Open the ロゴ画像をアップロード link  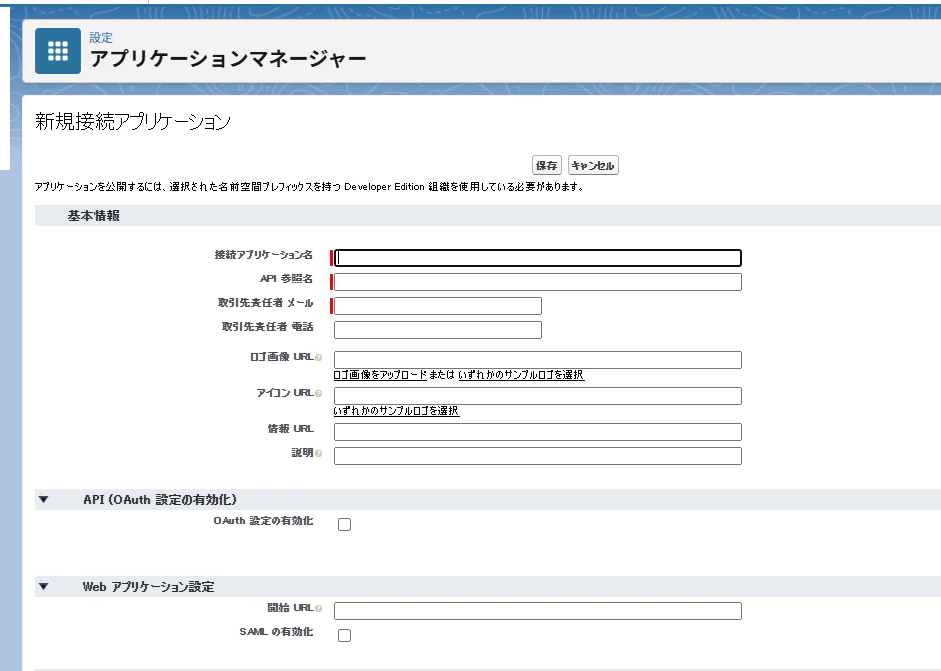pyautogui.click(x=380, y=375)
